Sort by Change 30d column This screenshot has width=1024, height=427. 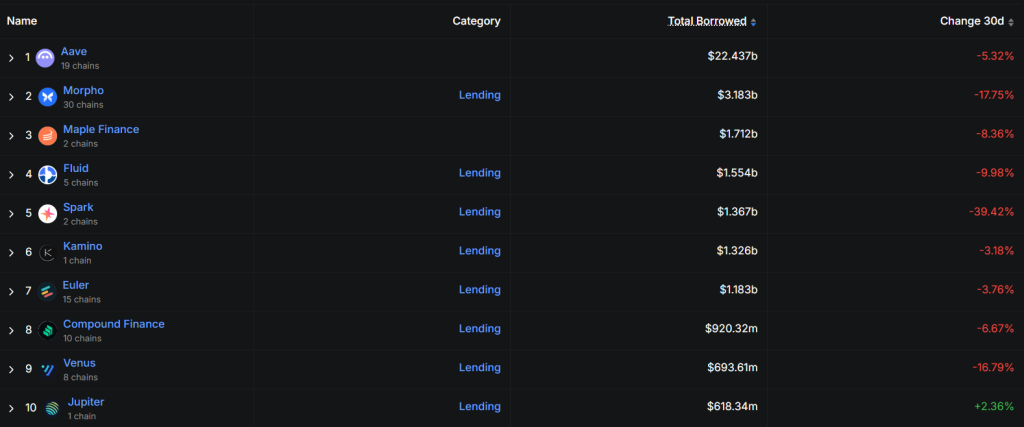coord(976,21)
